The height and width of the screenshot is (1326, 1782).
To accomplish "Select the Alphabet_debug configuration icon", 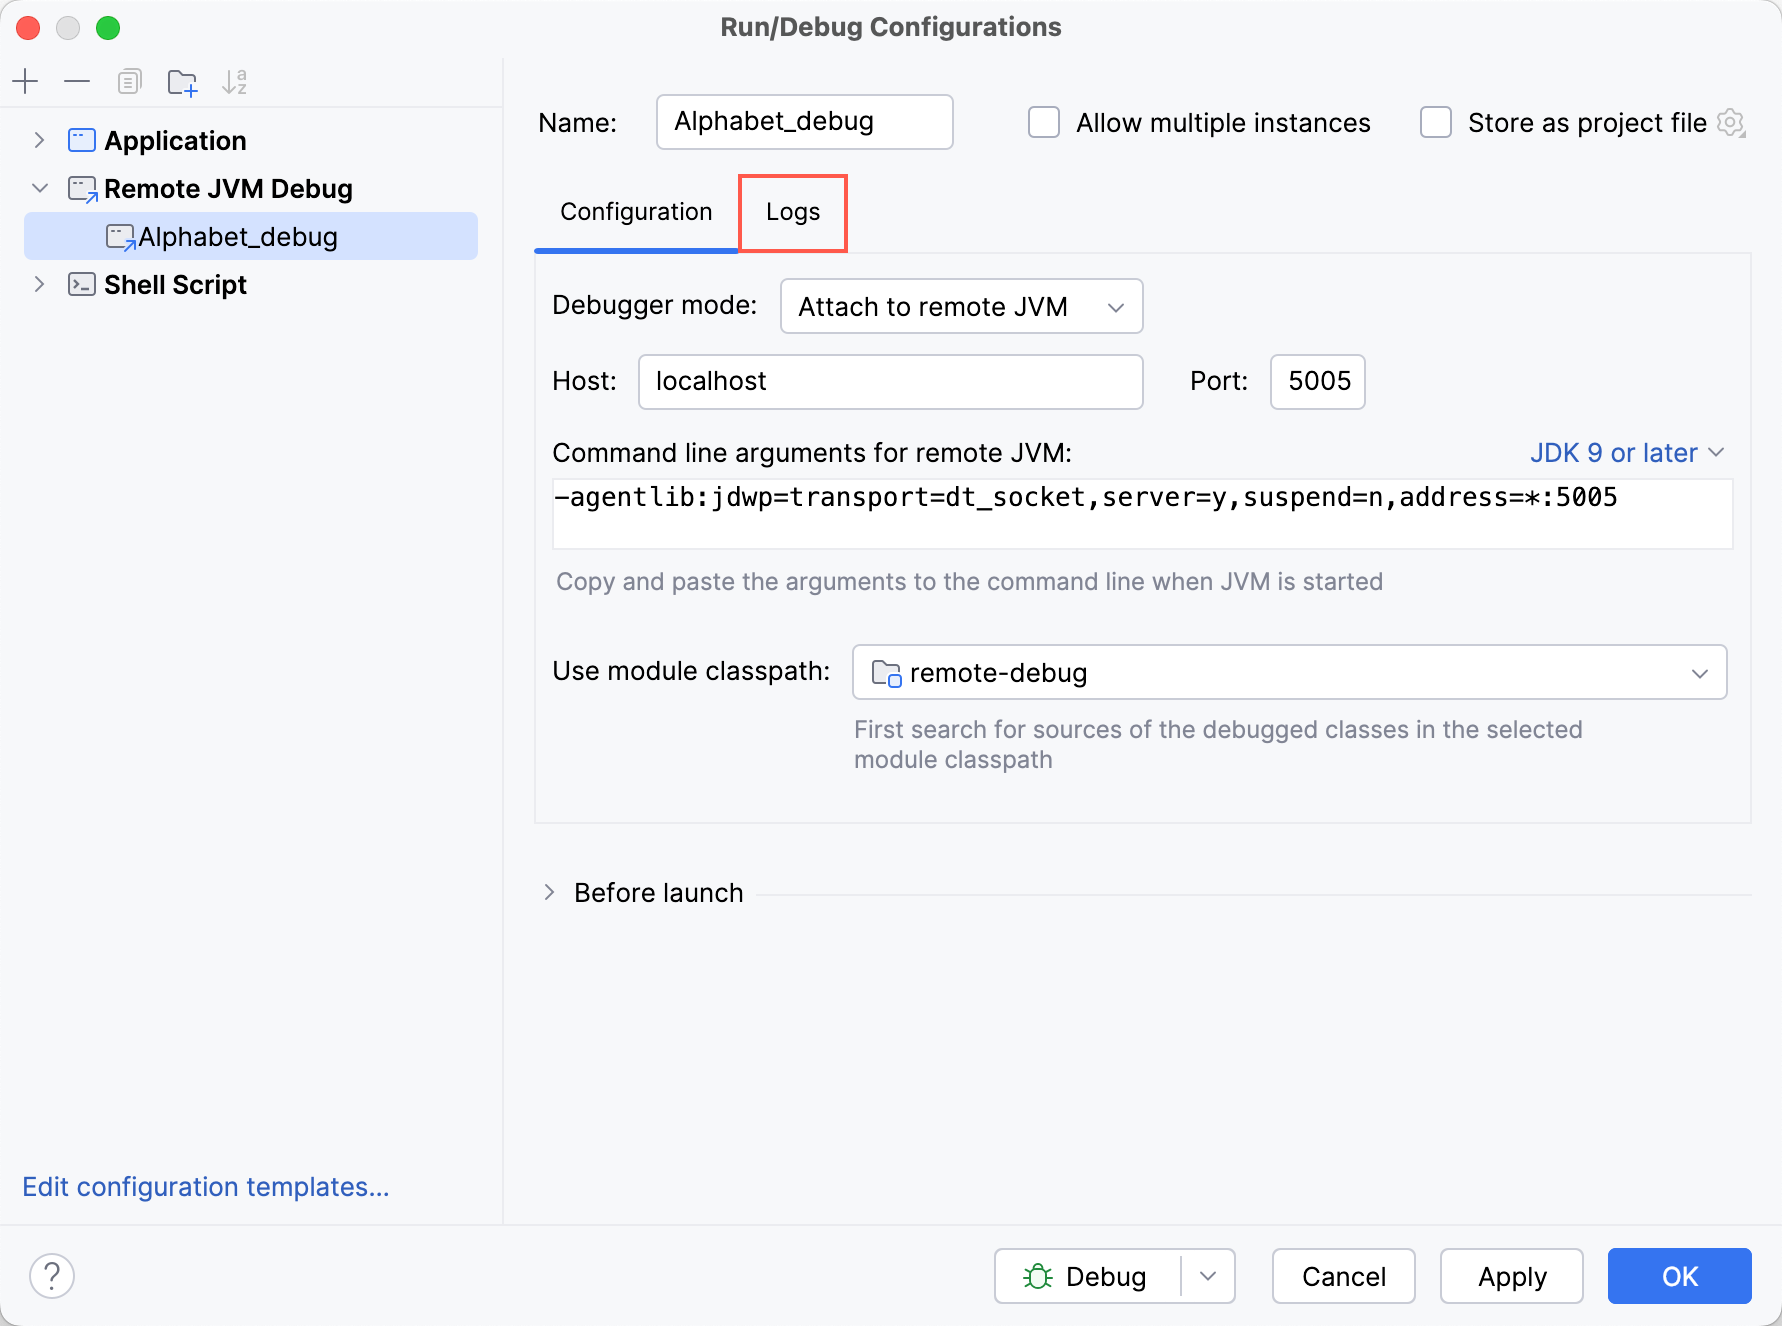I will (x=120, y=236).
